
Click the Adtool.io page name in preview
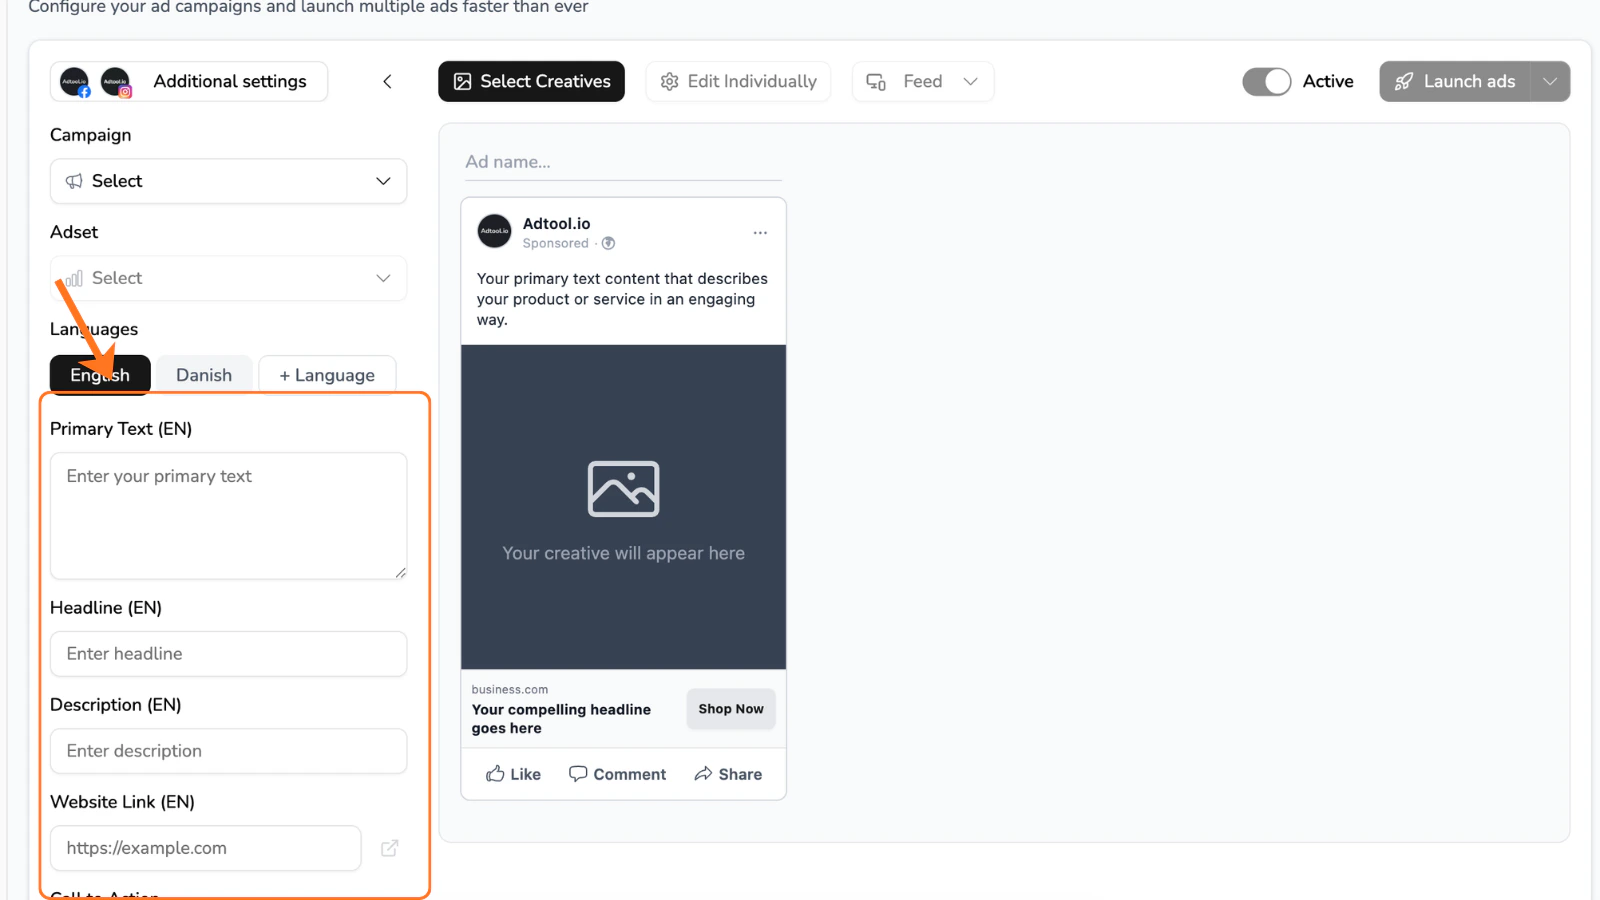pos(557,224)
